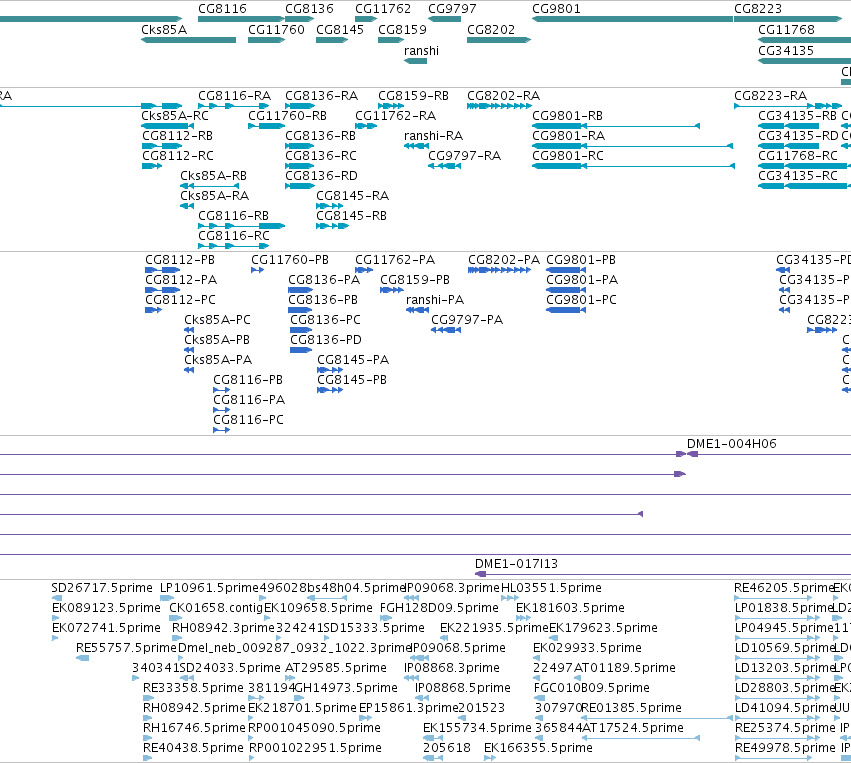Select EST RE55757.5prime
Image resolution: width=851 pixels, height=763 pixels.
126,648
